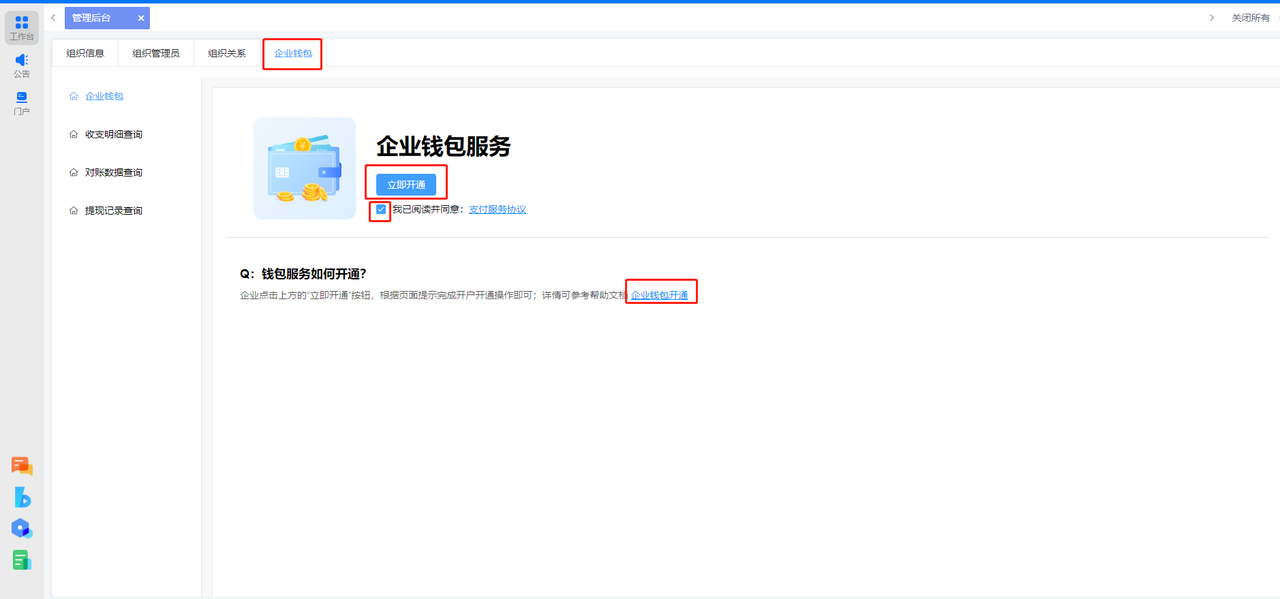The width and height of the screenshot is (1280, 599).
Task: Open the 支付服务协议 link
Action: pos(497,210)
